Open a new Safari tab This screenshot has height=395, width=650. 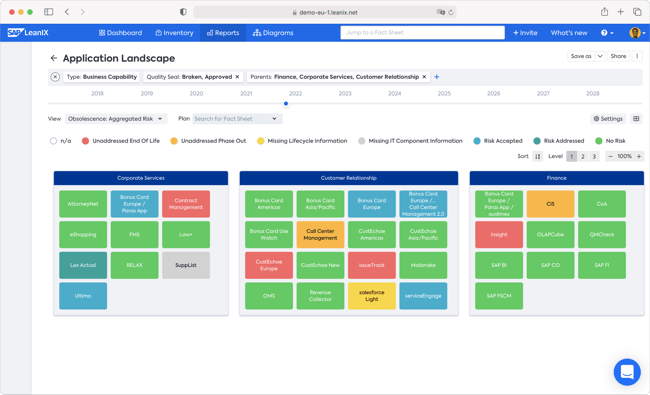(621, 12)
